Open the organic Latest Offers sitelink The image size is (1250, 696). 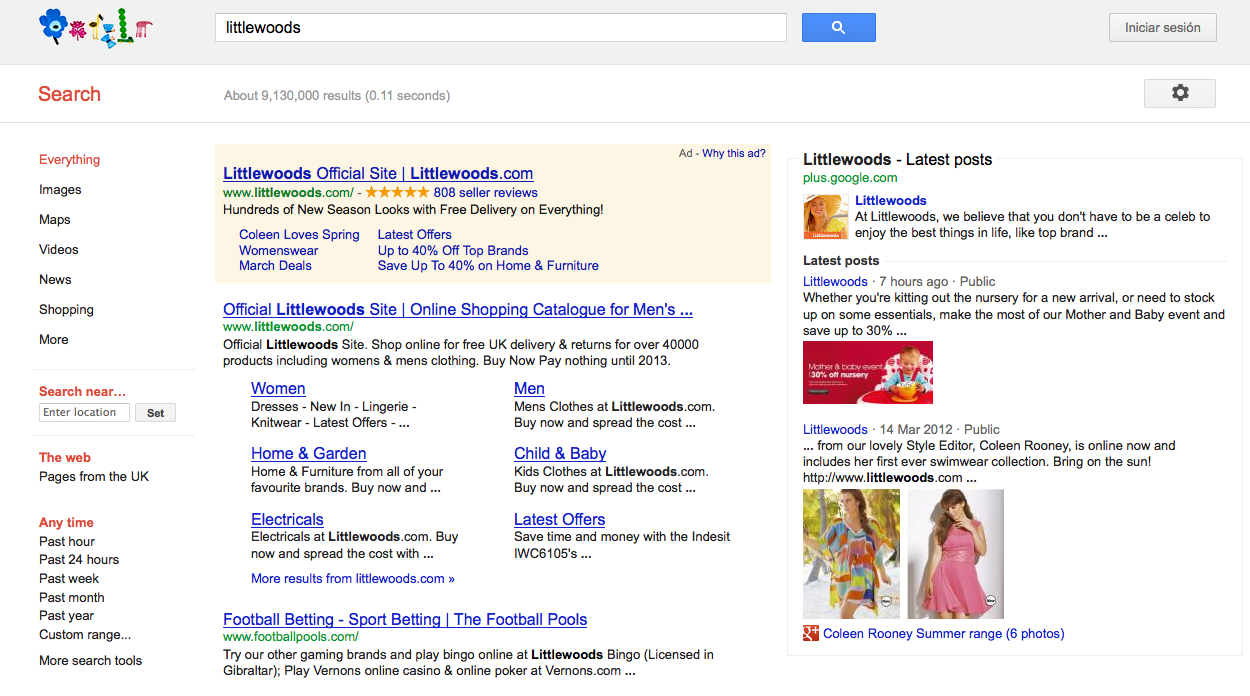pos(559,519)
